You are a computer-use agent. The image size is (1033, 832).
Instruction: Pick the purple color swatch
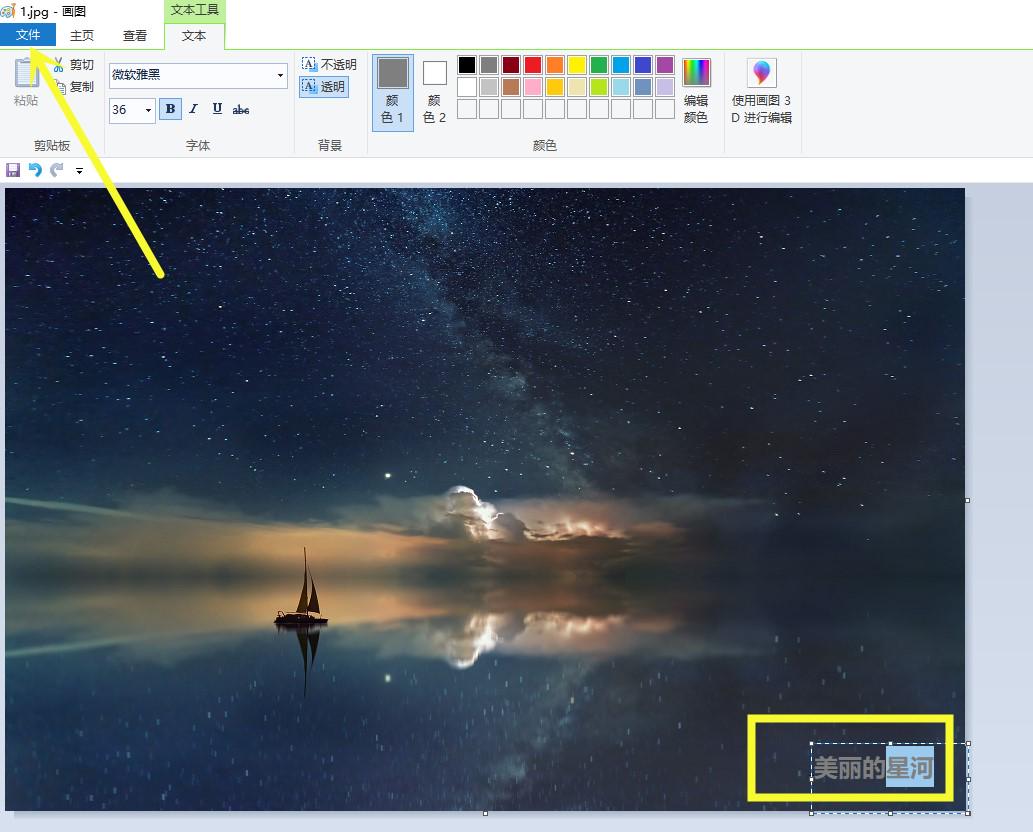point(665,65)
